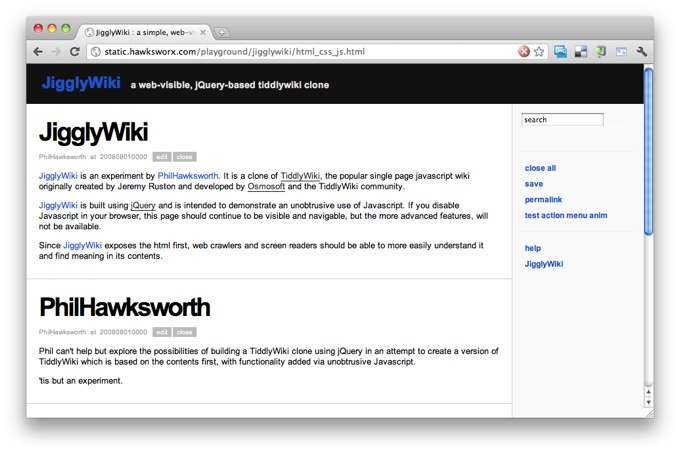The height and width of the screenshot is (454, 680).
Task: Click edit on the PhilHawksworth article
Action: pyautogui.click(x=162, y=332)
